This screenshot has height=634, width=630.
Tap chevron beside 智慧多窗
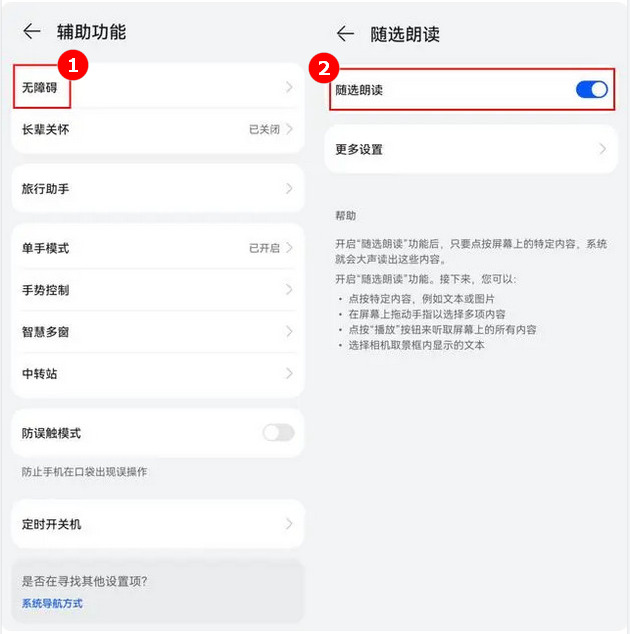(x=289, y=332)
